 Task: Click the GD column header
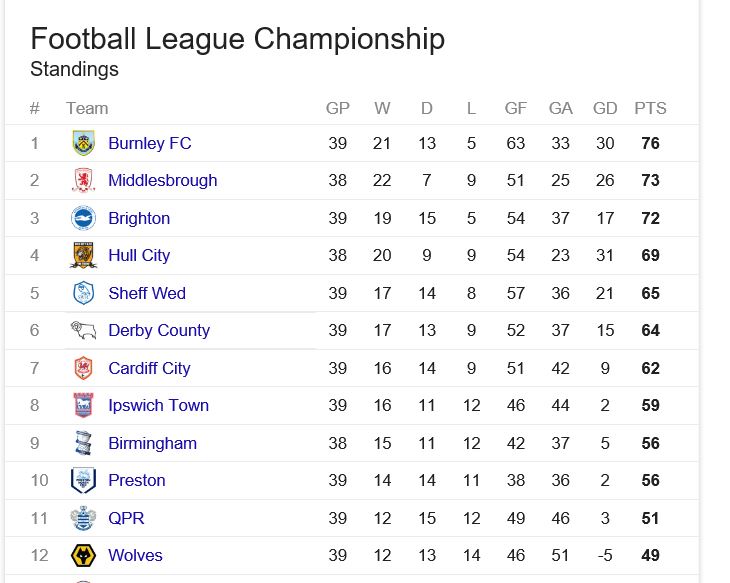[x=605, y=108]
